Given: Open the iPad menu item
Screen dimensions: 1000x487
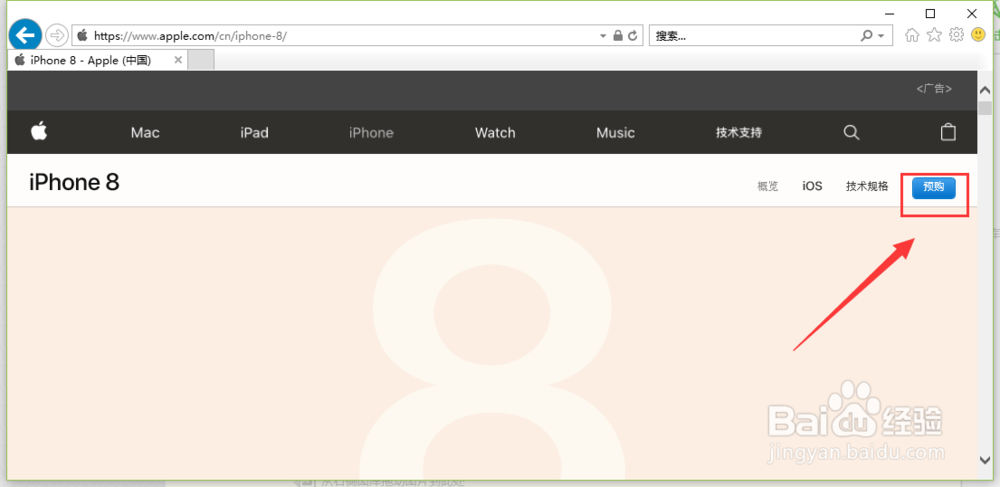Looking at the screenshot, I should tap(254, 133).
